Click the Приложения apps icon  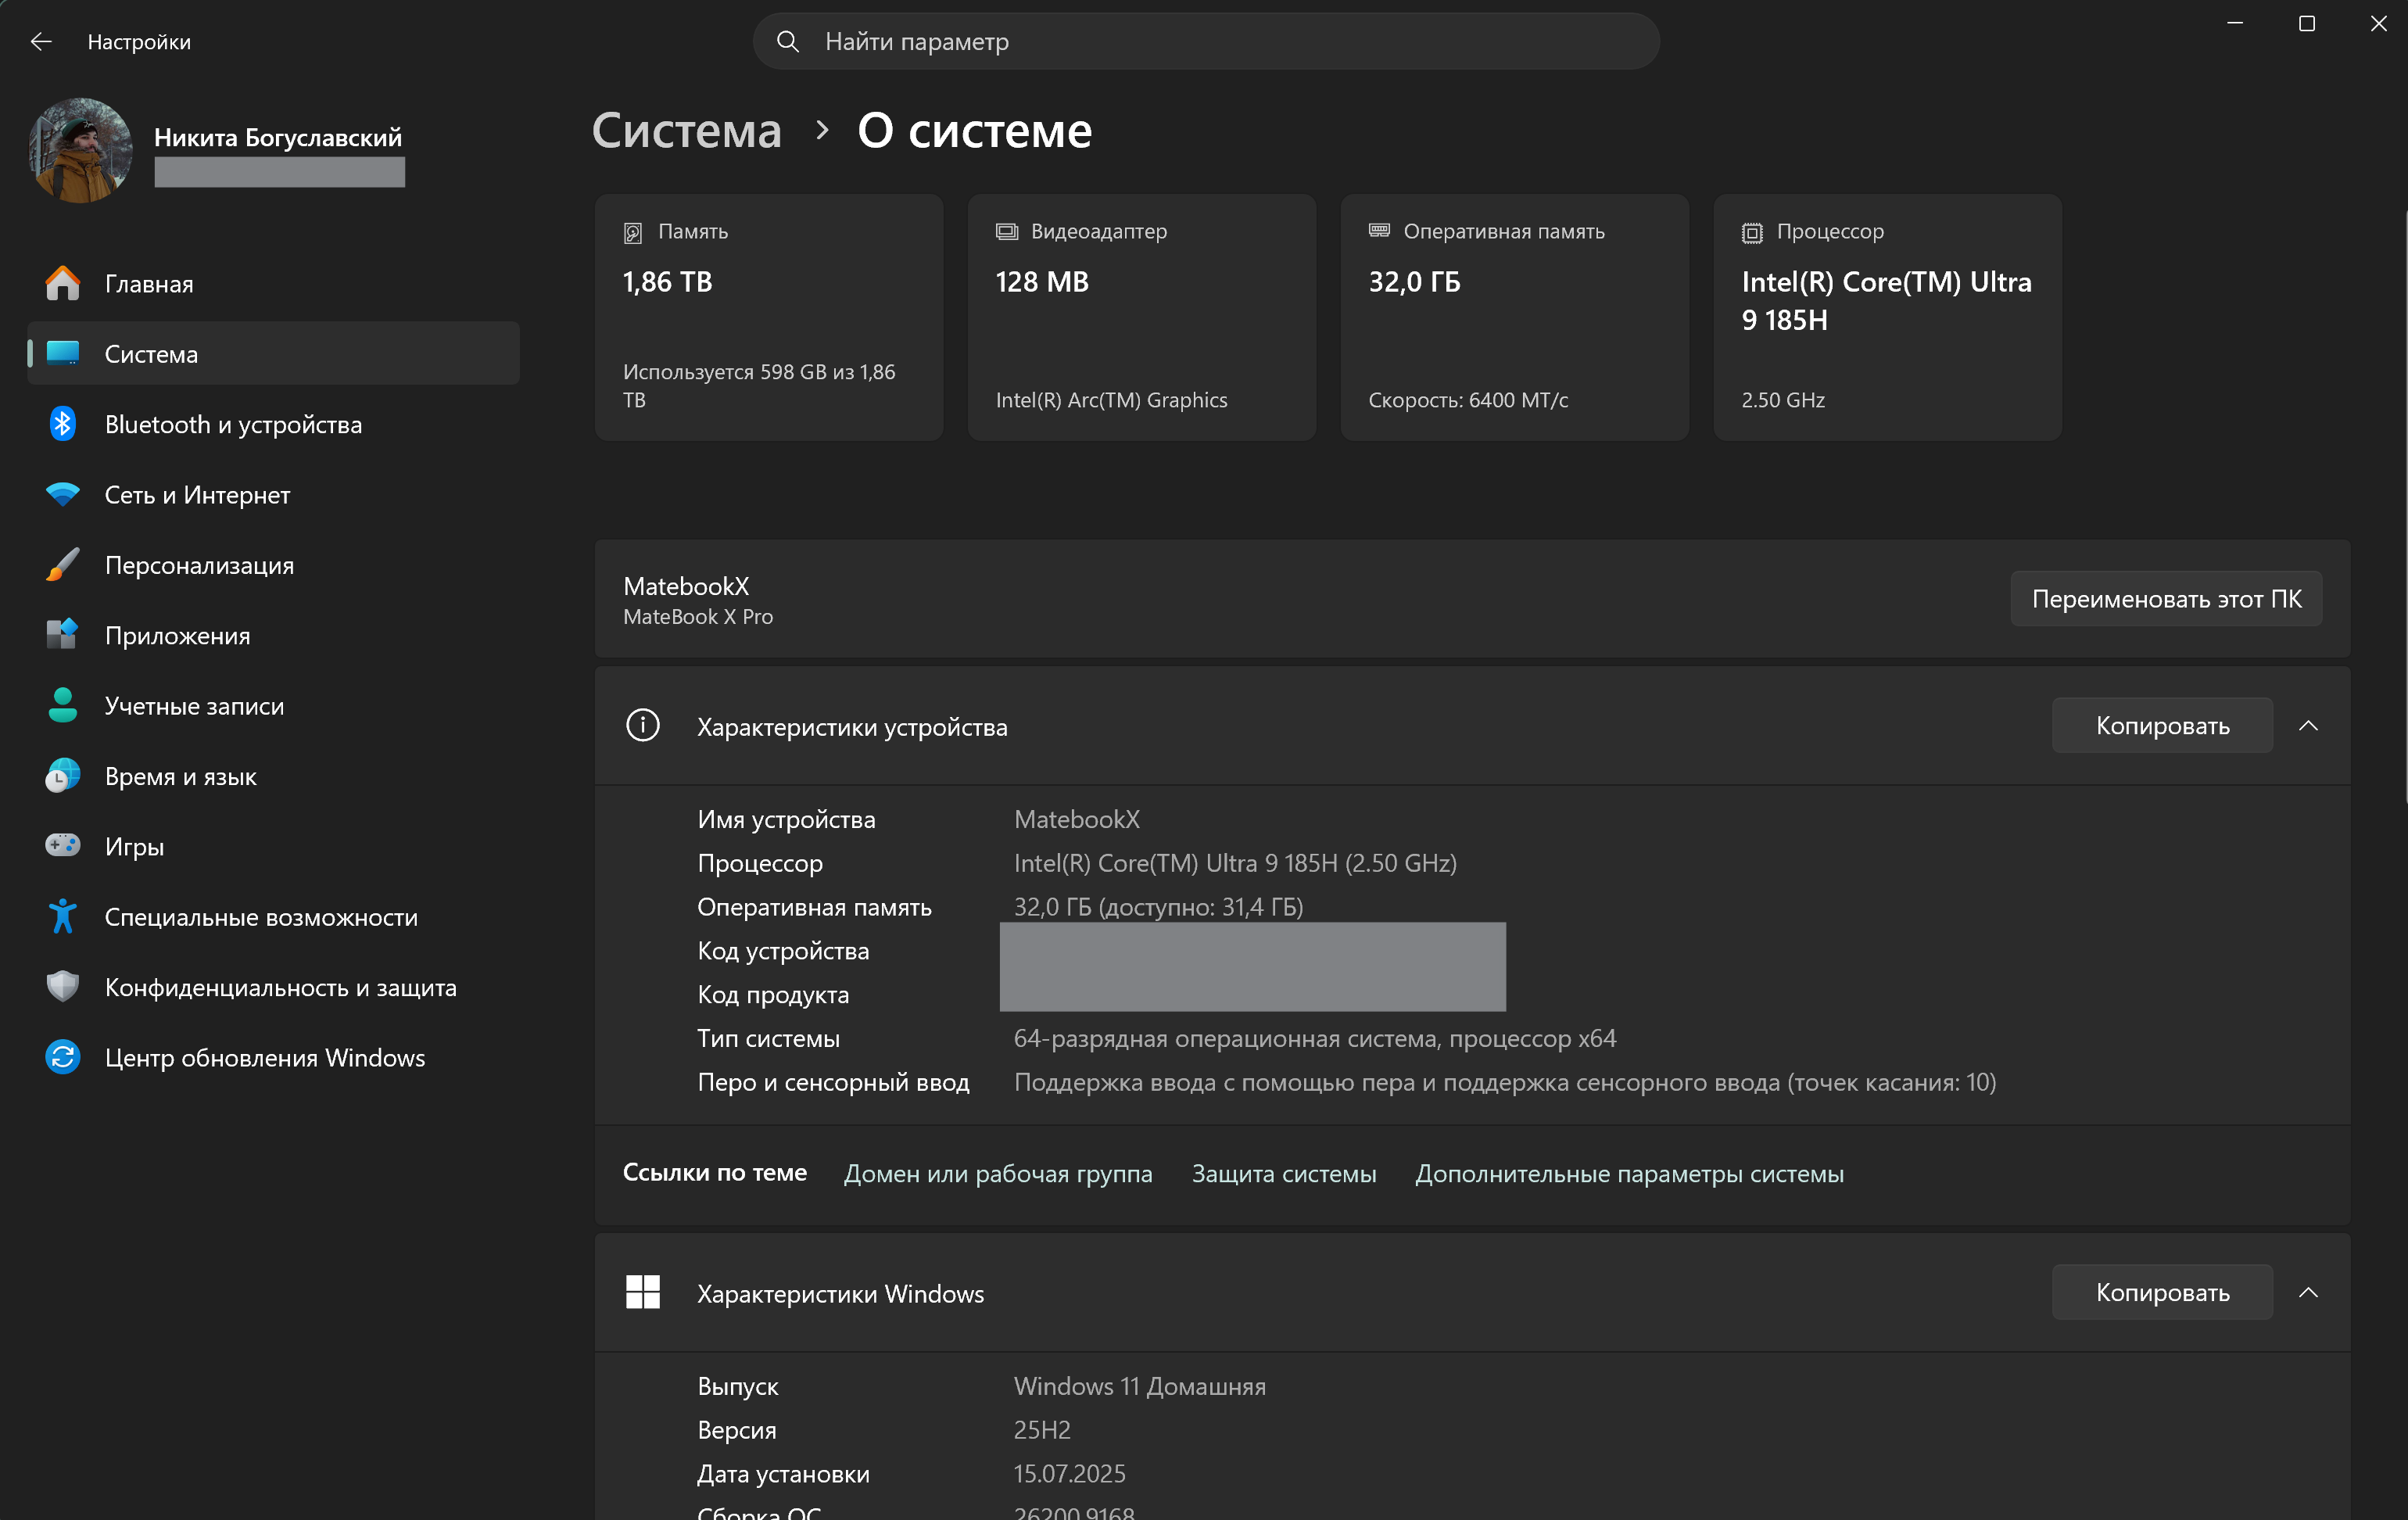tap(62, 634)
